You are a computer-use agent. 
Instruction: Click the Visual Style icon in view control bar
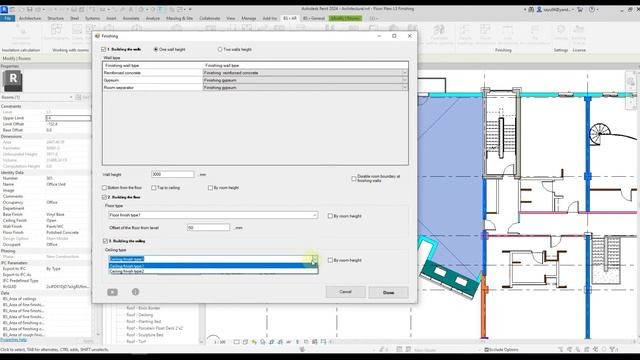(245, 342)
